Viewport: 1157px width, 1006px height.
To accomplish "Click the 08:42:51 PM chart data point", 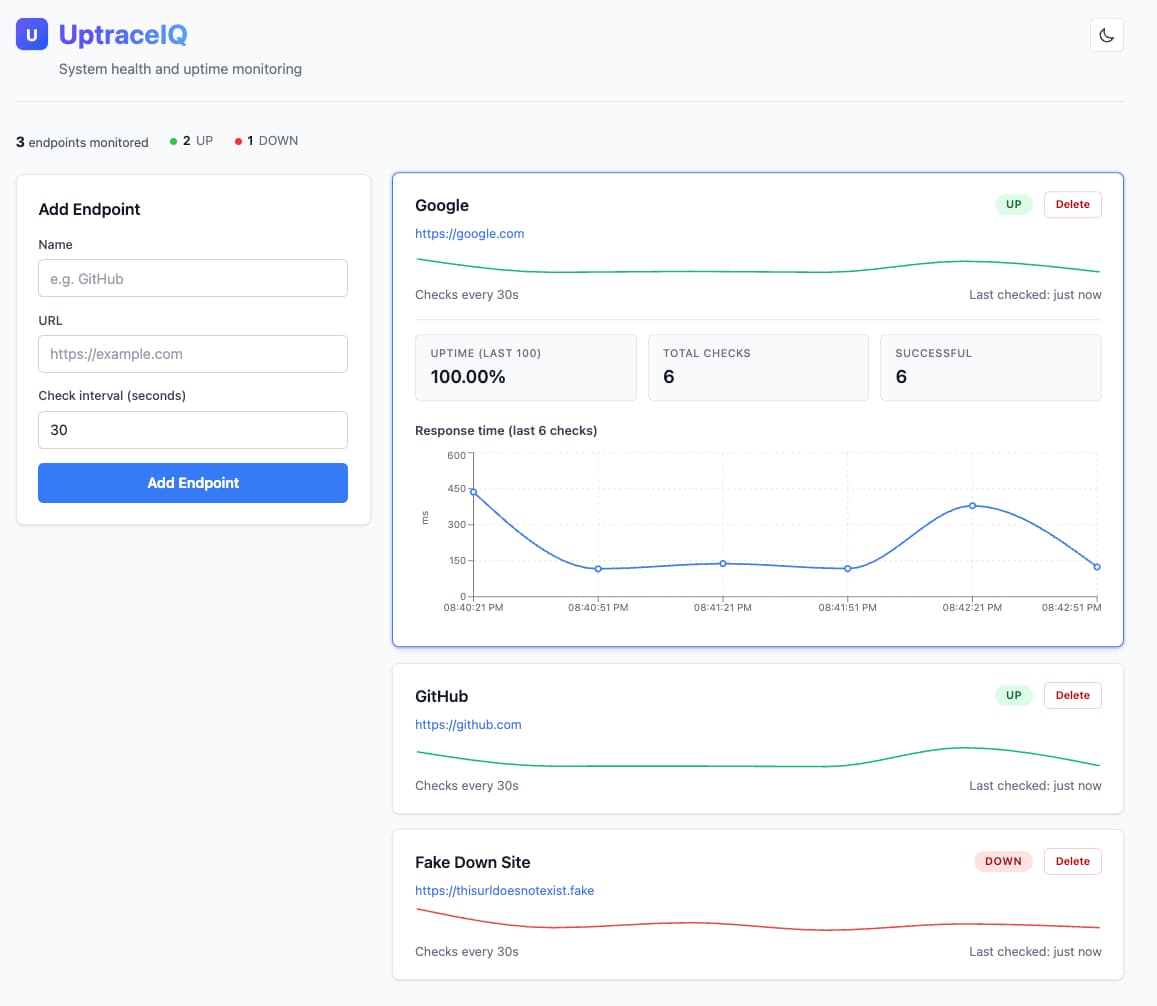I will point(1097,567).
